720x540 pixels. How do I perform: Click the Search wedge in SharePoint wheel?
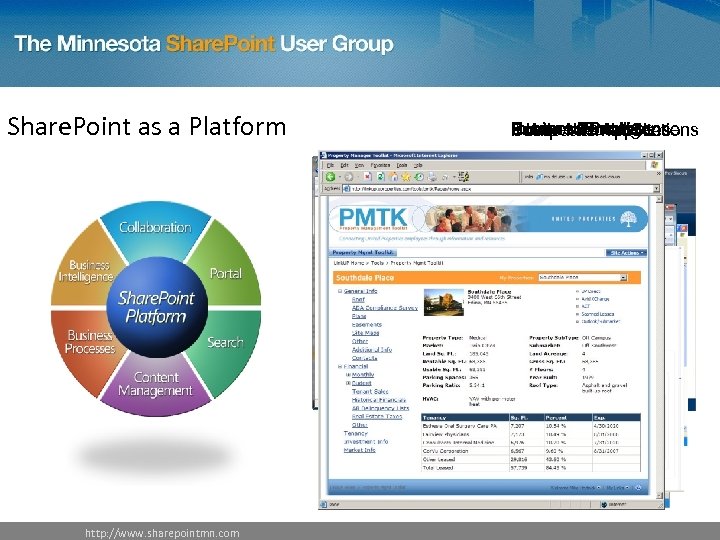point(225,343)
